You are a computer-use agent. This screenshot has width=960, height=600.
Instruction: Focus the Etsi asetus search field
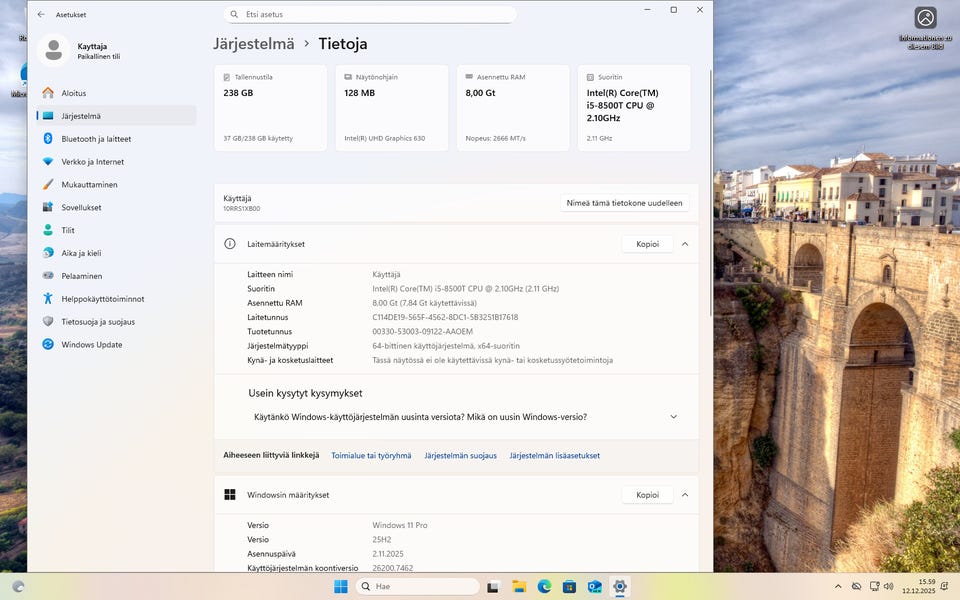pyautogui.click(x=370, y=14)
